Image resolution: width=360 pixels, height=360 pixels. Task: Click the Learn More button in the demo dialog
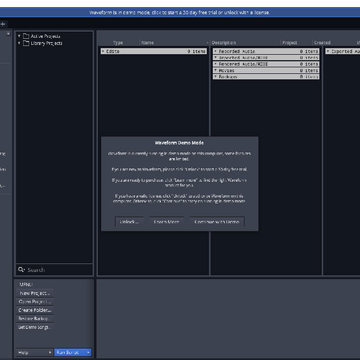166,222
